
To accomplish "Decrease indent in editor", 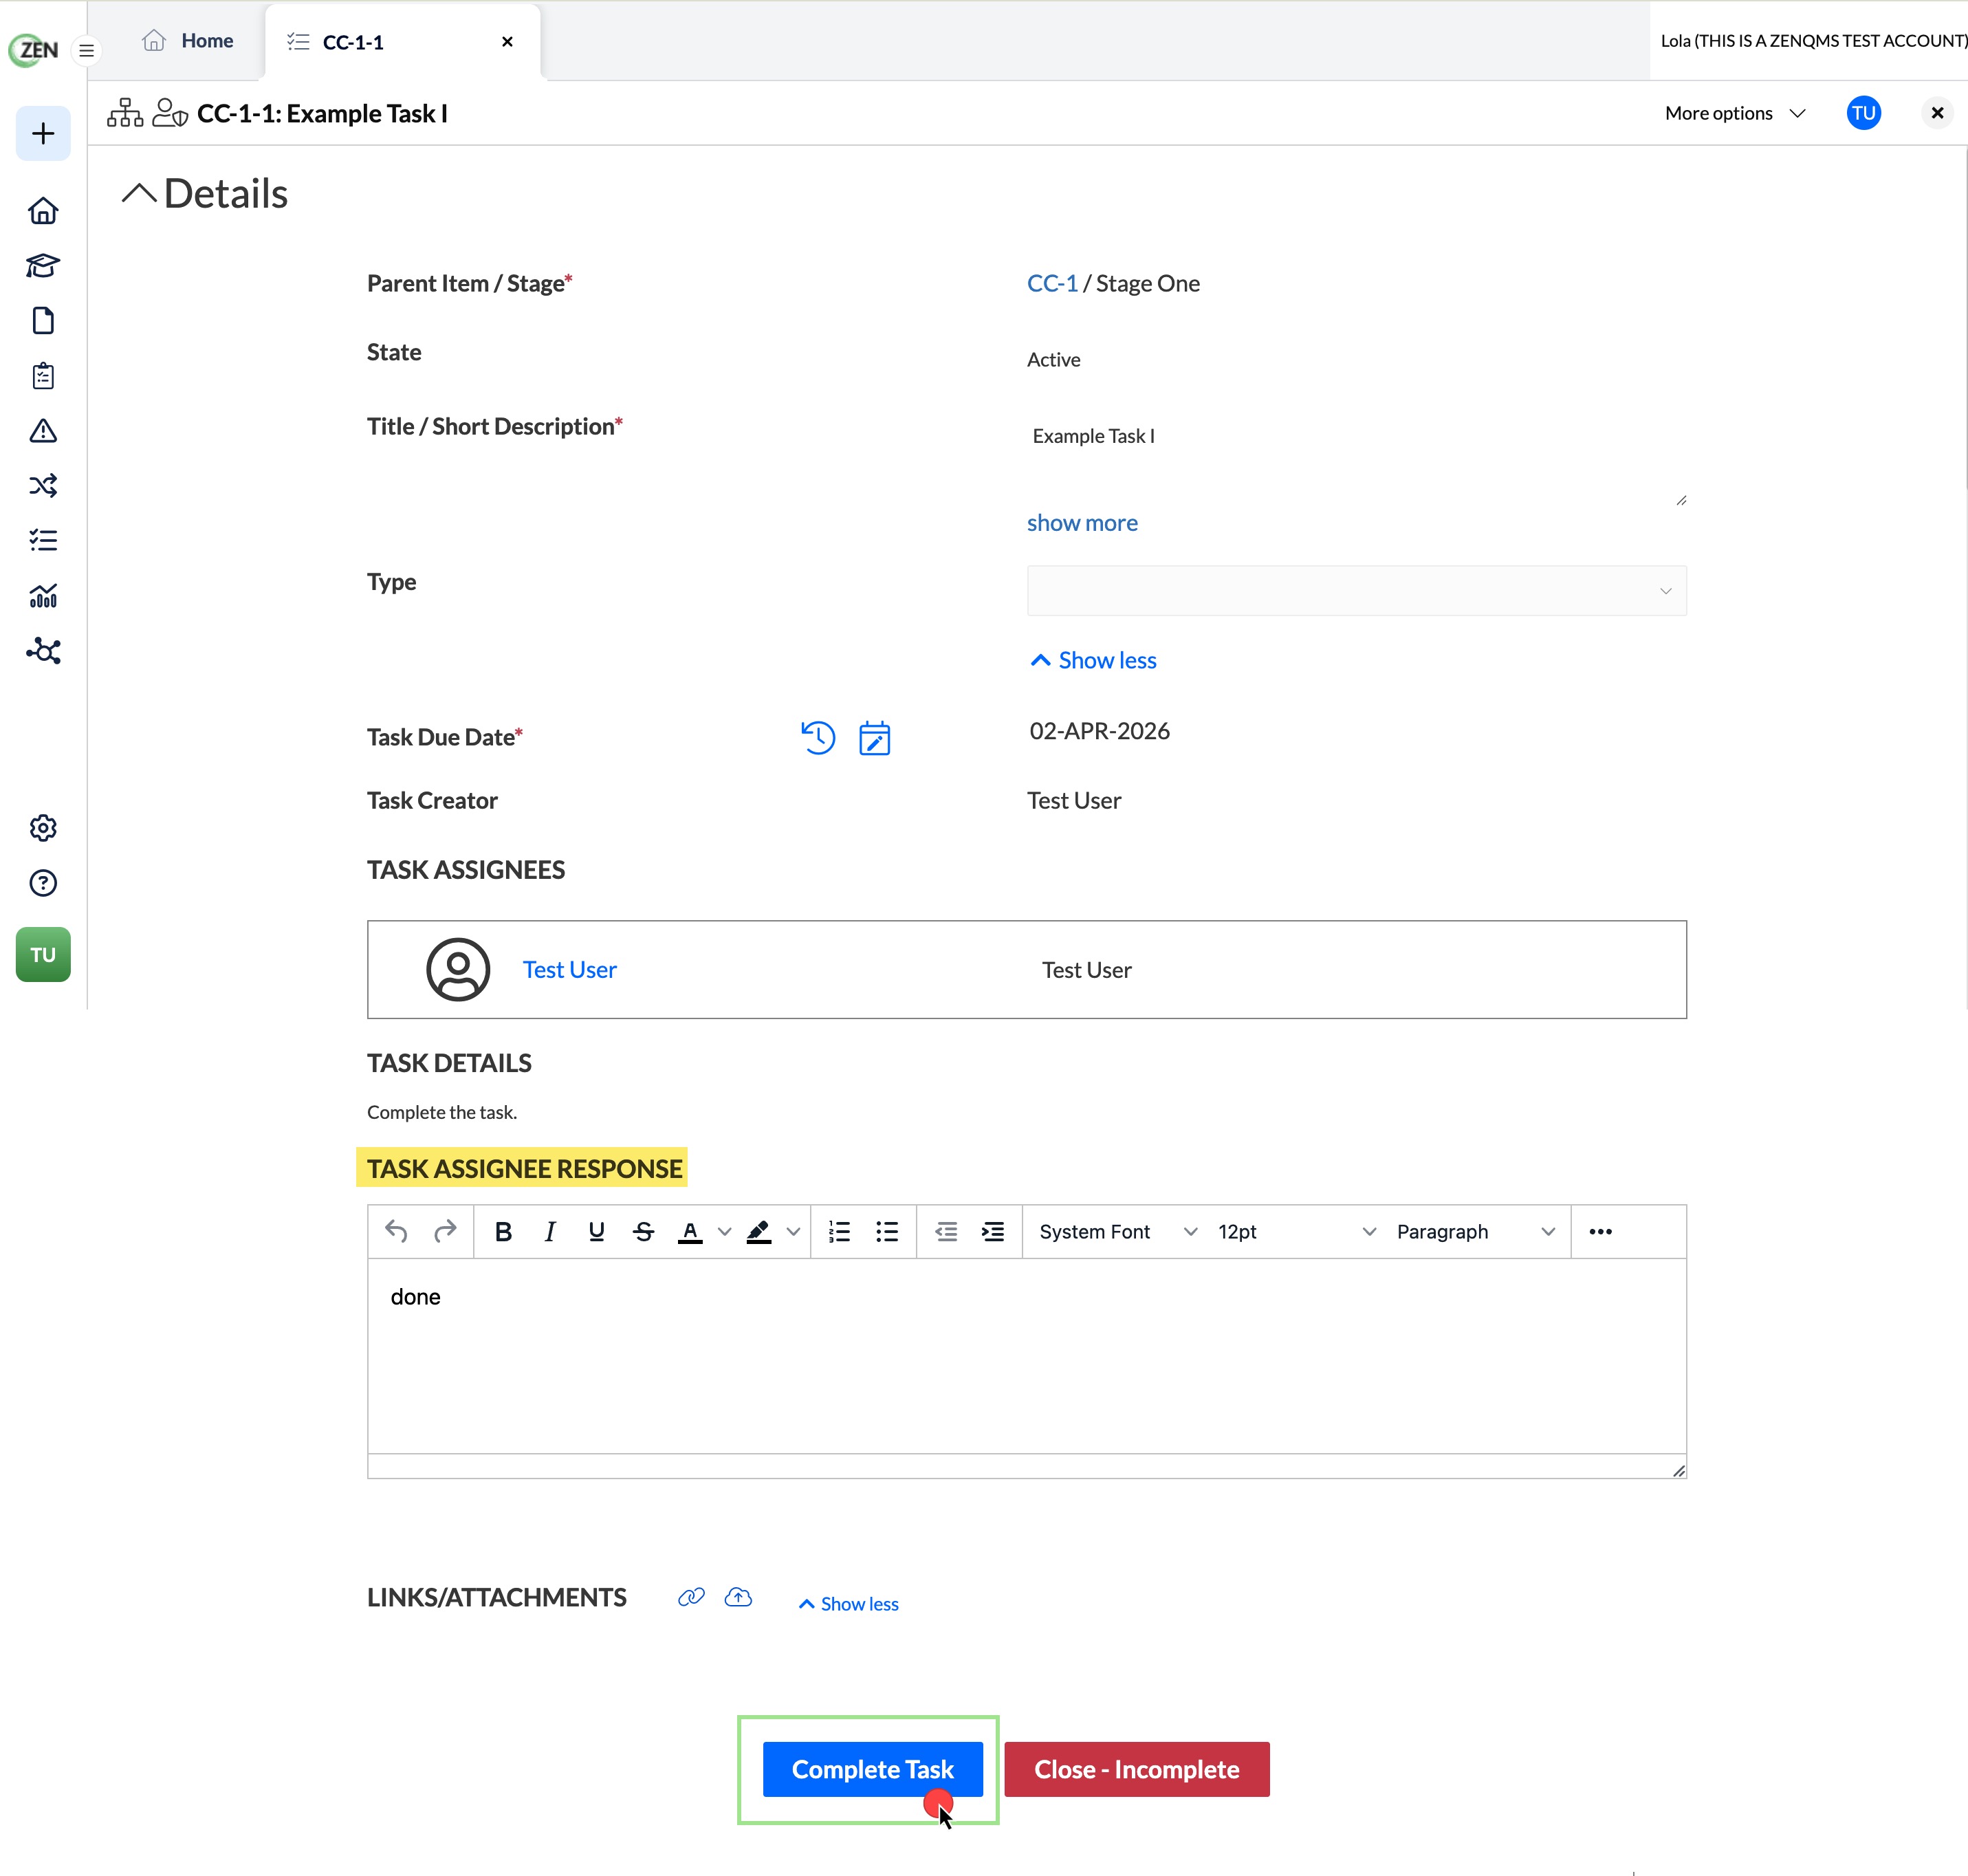I will [945, 1232].
